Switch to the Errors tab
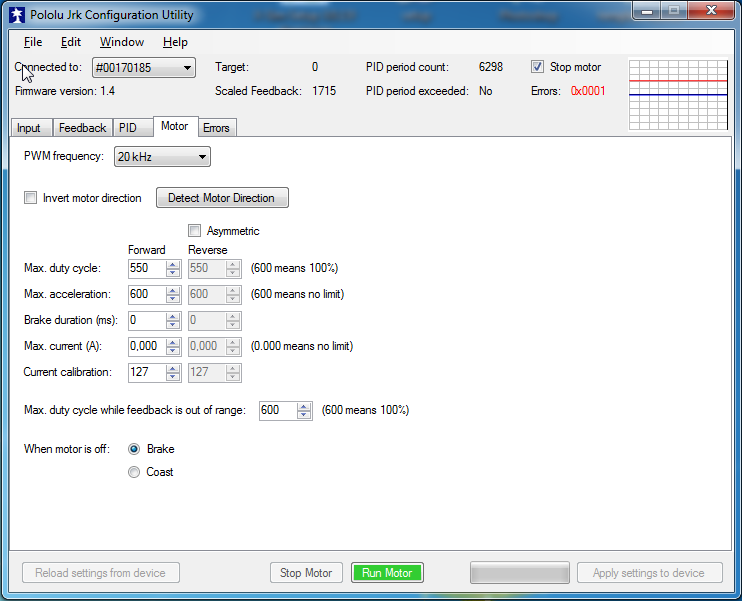The height and width of the screenshot is (601, 742). (216, 128)
